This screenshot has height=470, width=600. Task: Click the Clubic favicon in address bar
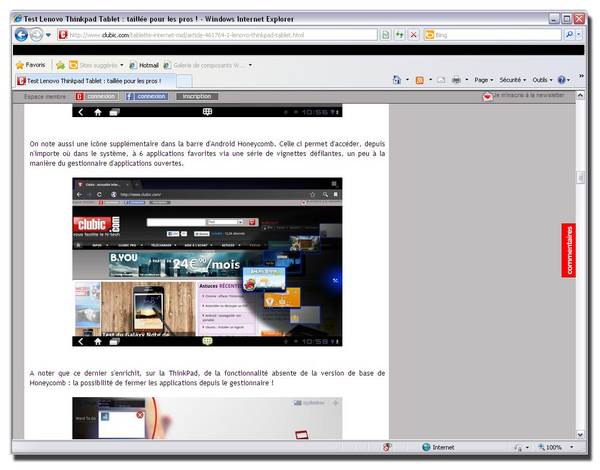coord(63,35)
